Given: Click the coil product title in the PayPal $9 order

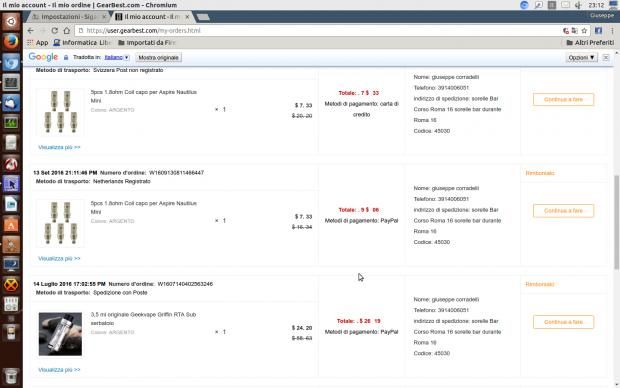Looking at the screenshot, I should (x=144, y=207).
